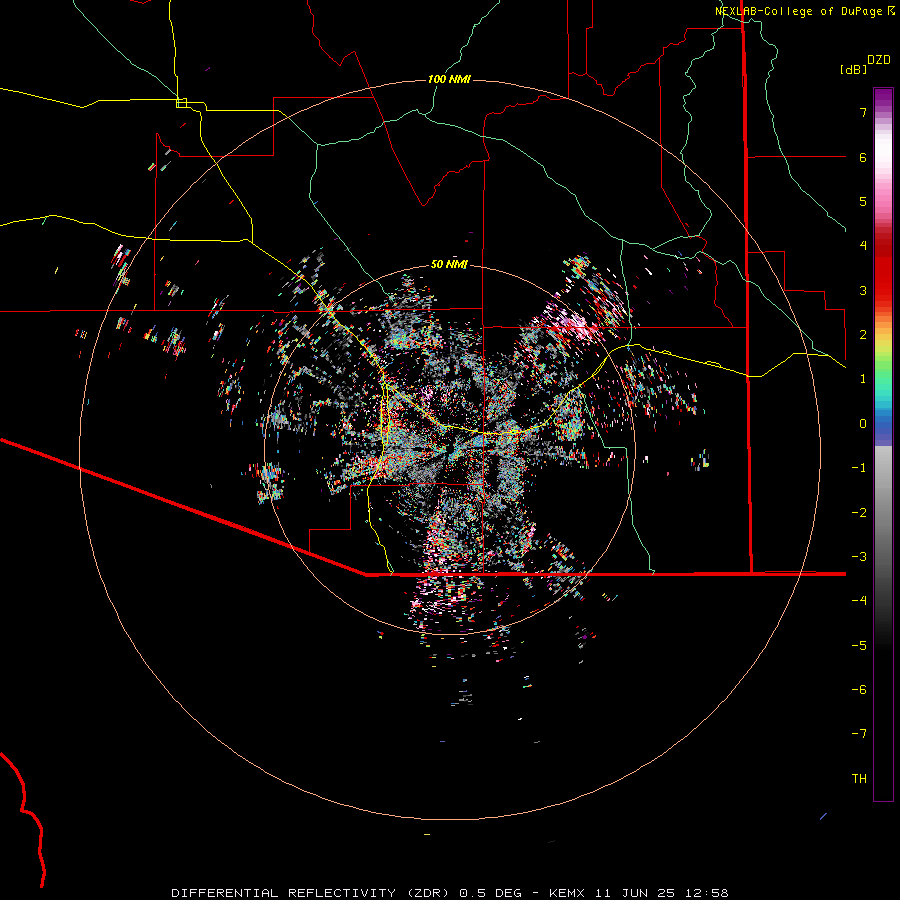900x900 pixels.
Task: Click the small yellow square city marker
Action: click(x=181, y=103)
